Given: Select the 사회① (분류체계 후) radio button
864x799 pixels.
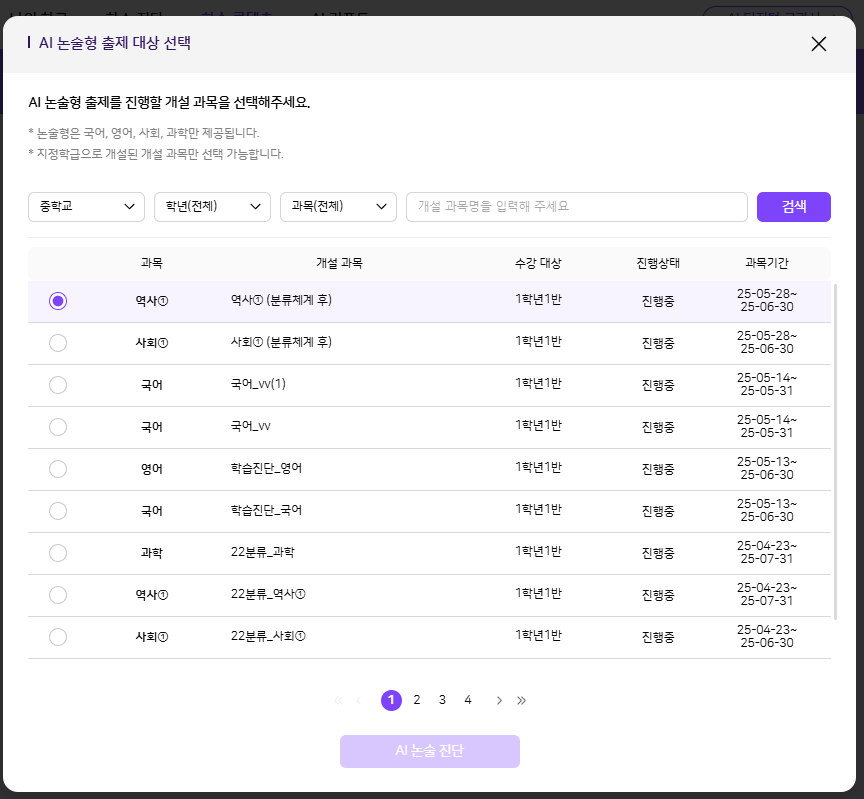Looking at the screenshot, I should 58,343.
